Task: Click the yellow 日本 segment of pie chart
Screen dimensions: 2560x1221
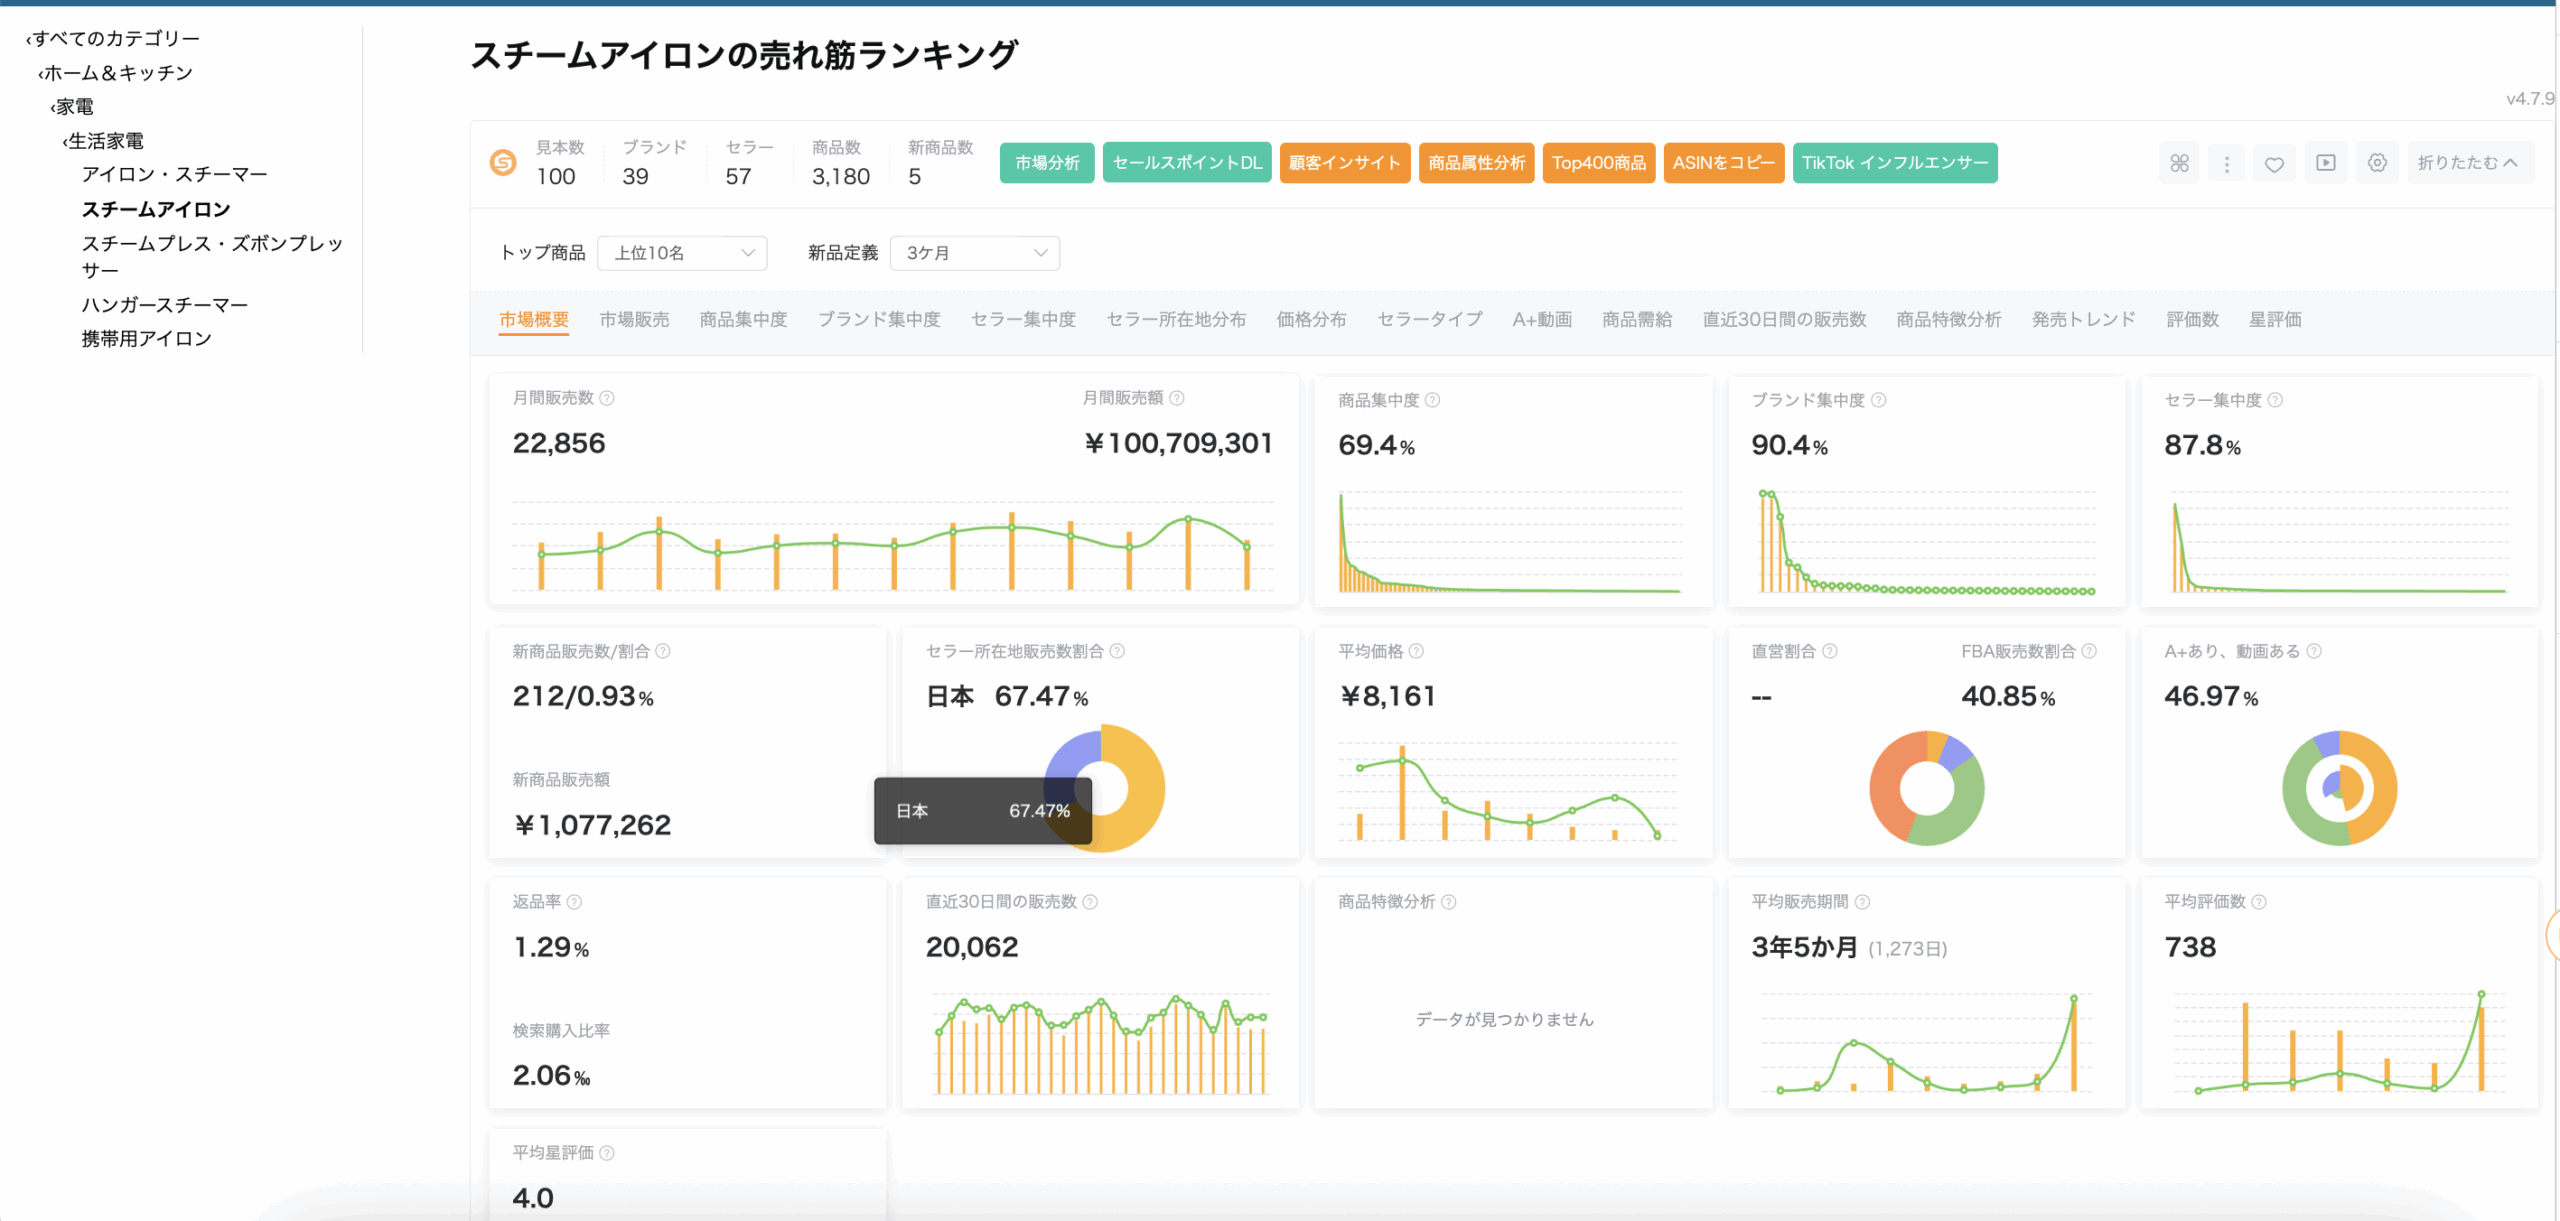Action: (1145, 790)
